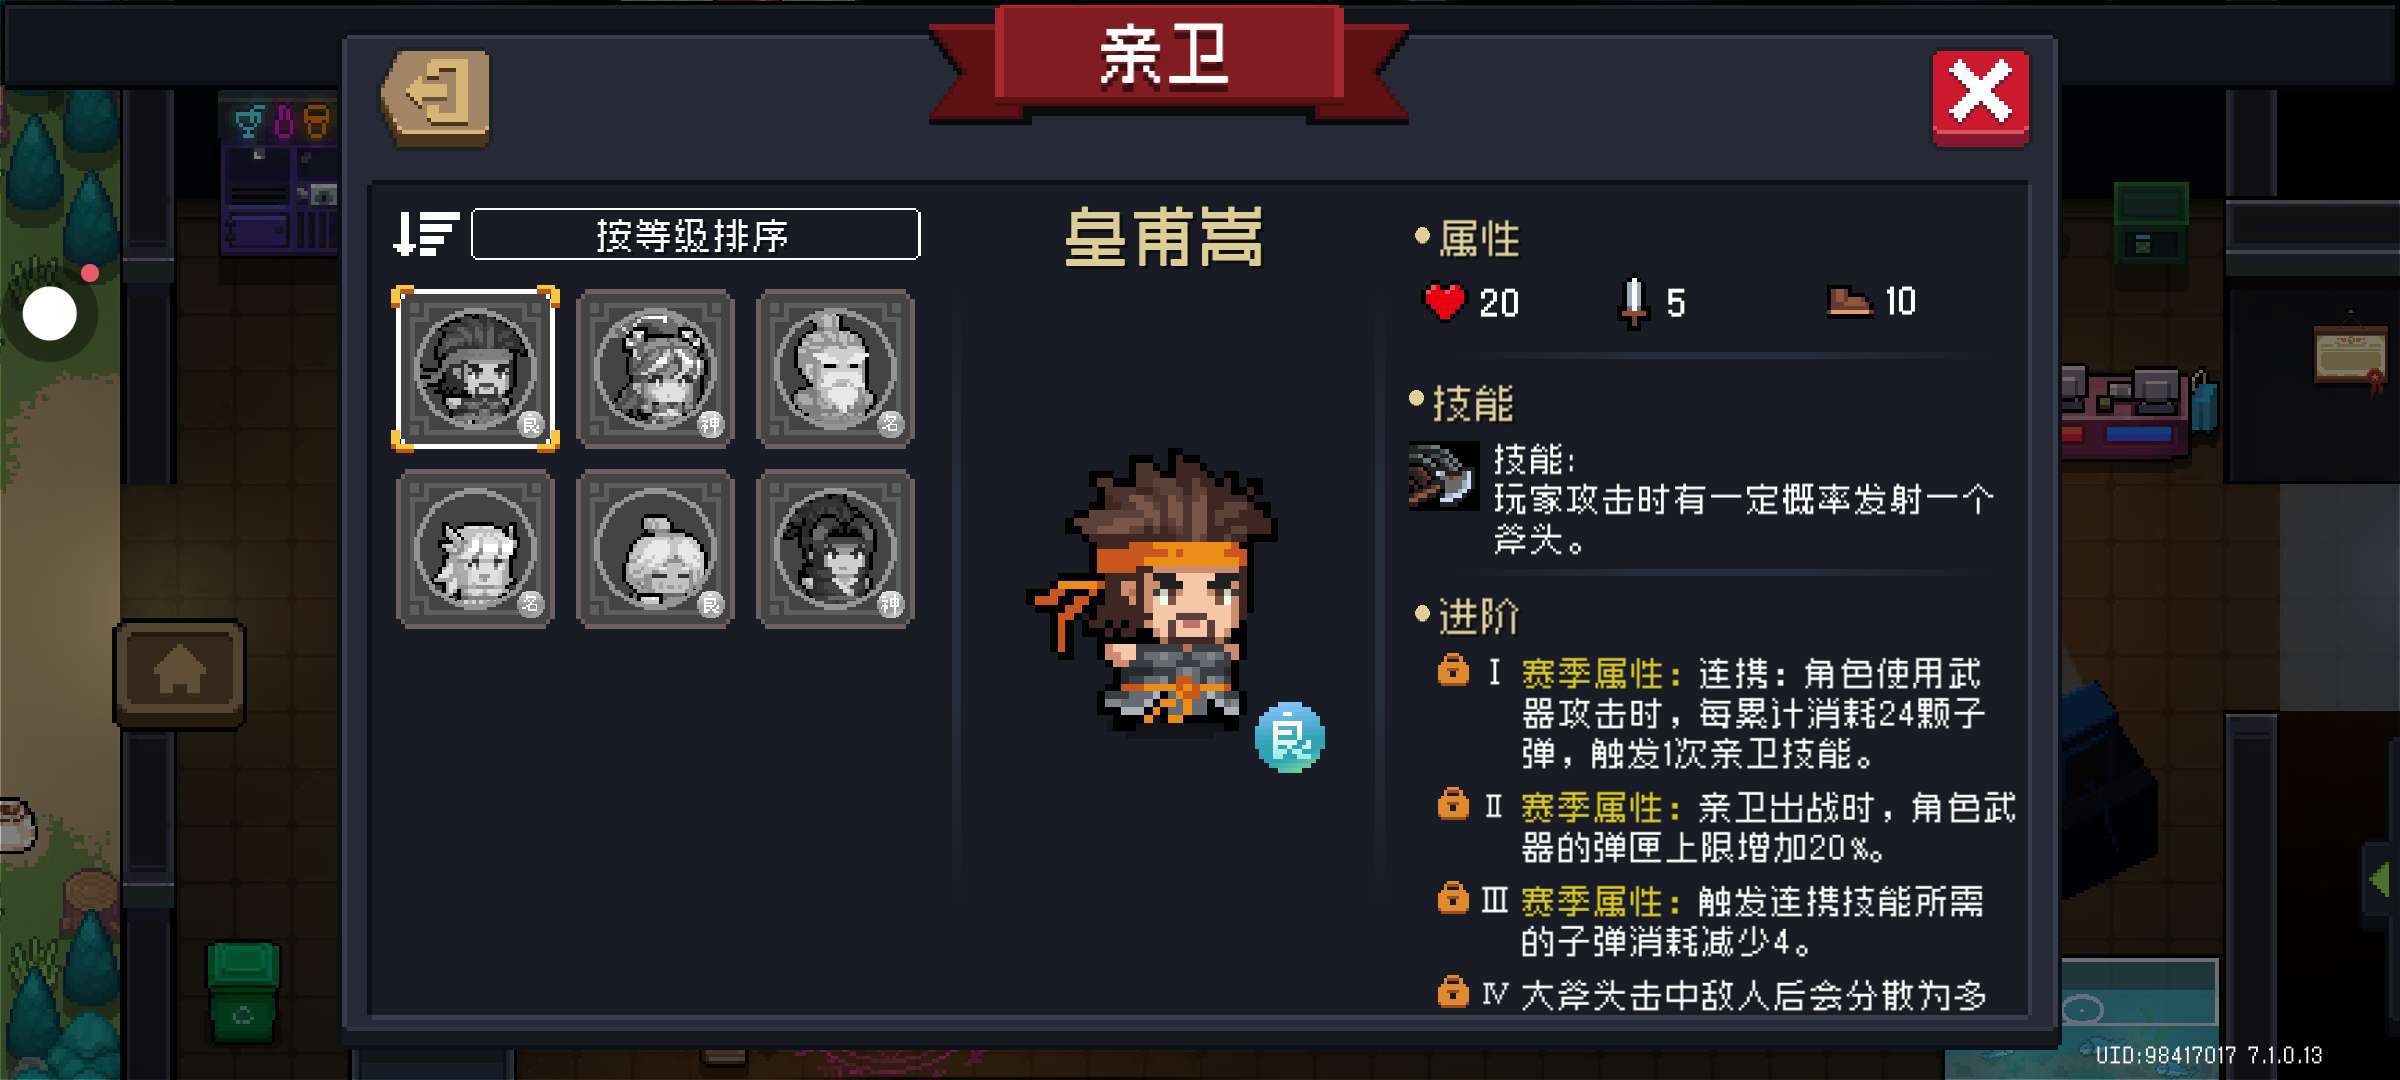Click the lock icon for advancement II
This screenshot has width=2400, height=1080.
pyautogui.click(x=1453, y=803)
